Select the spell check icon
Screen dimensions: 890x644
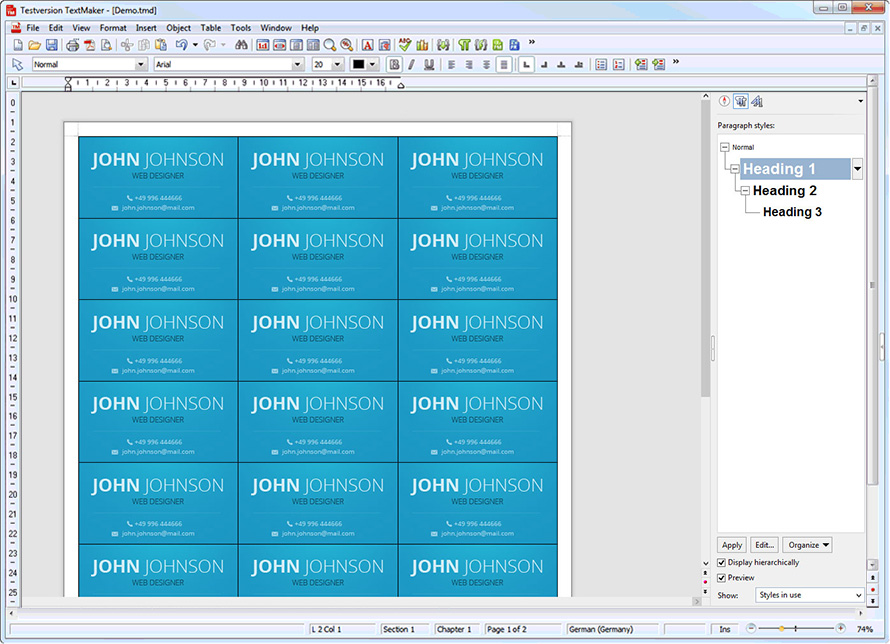pos(404,45)
